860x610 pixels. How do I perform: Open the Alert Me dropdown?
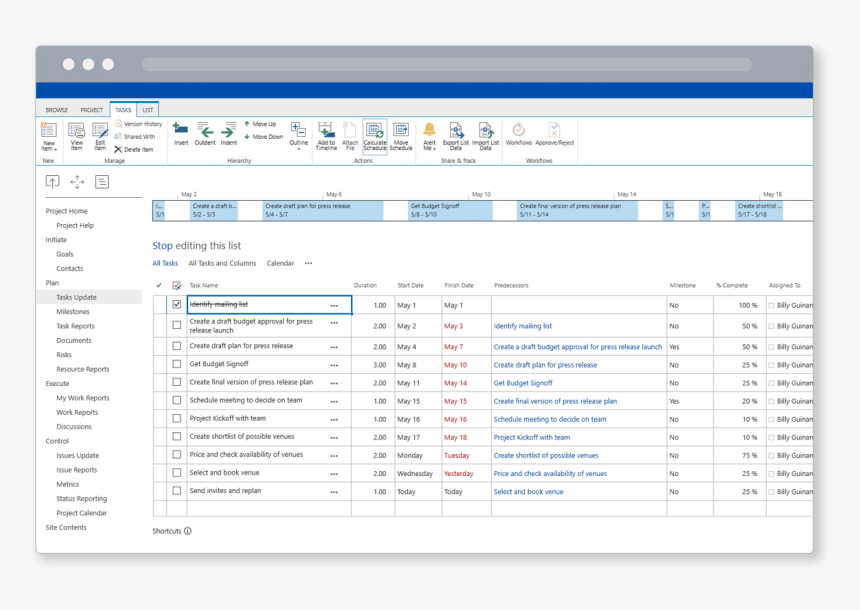click(429, 136)
